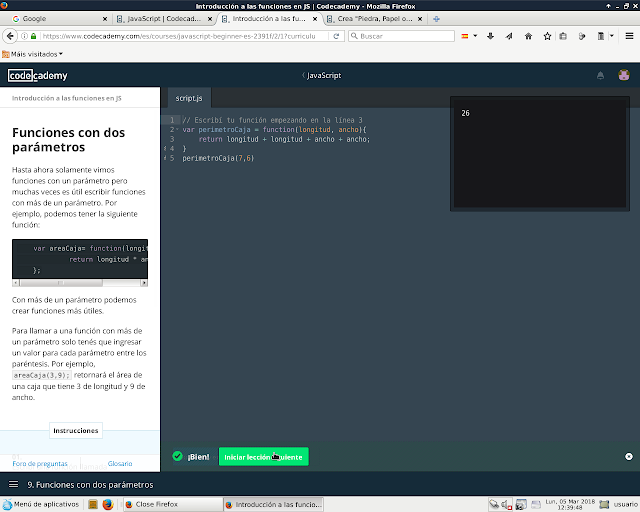
Task: Open the Glosario link
Action: [120, 463]
